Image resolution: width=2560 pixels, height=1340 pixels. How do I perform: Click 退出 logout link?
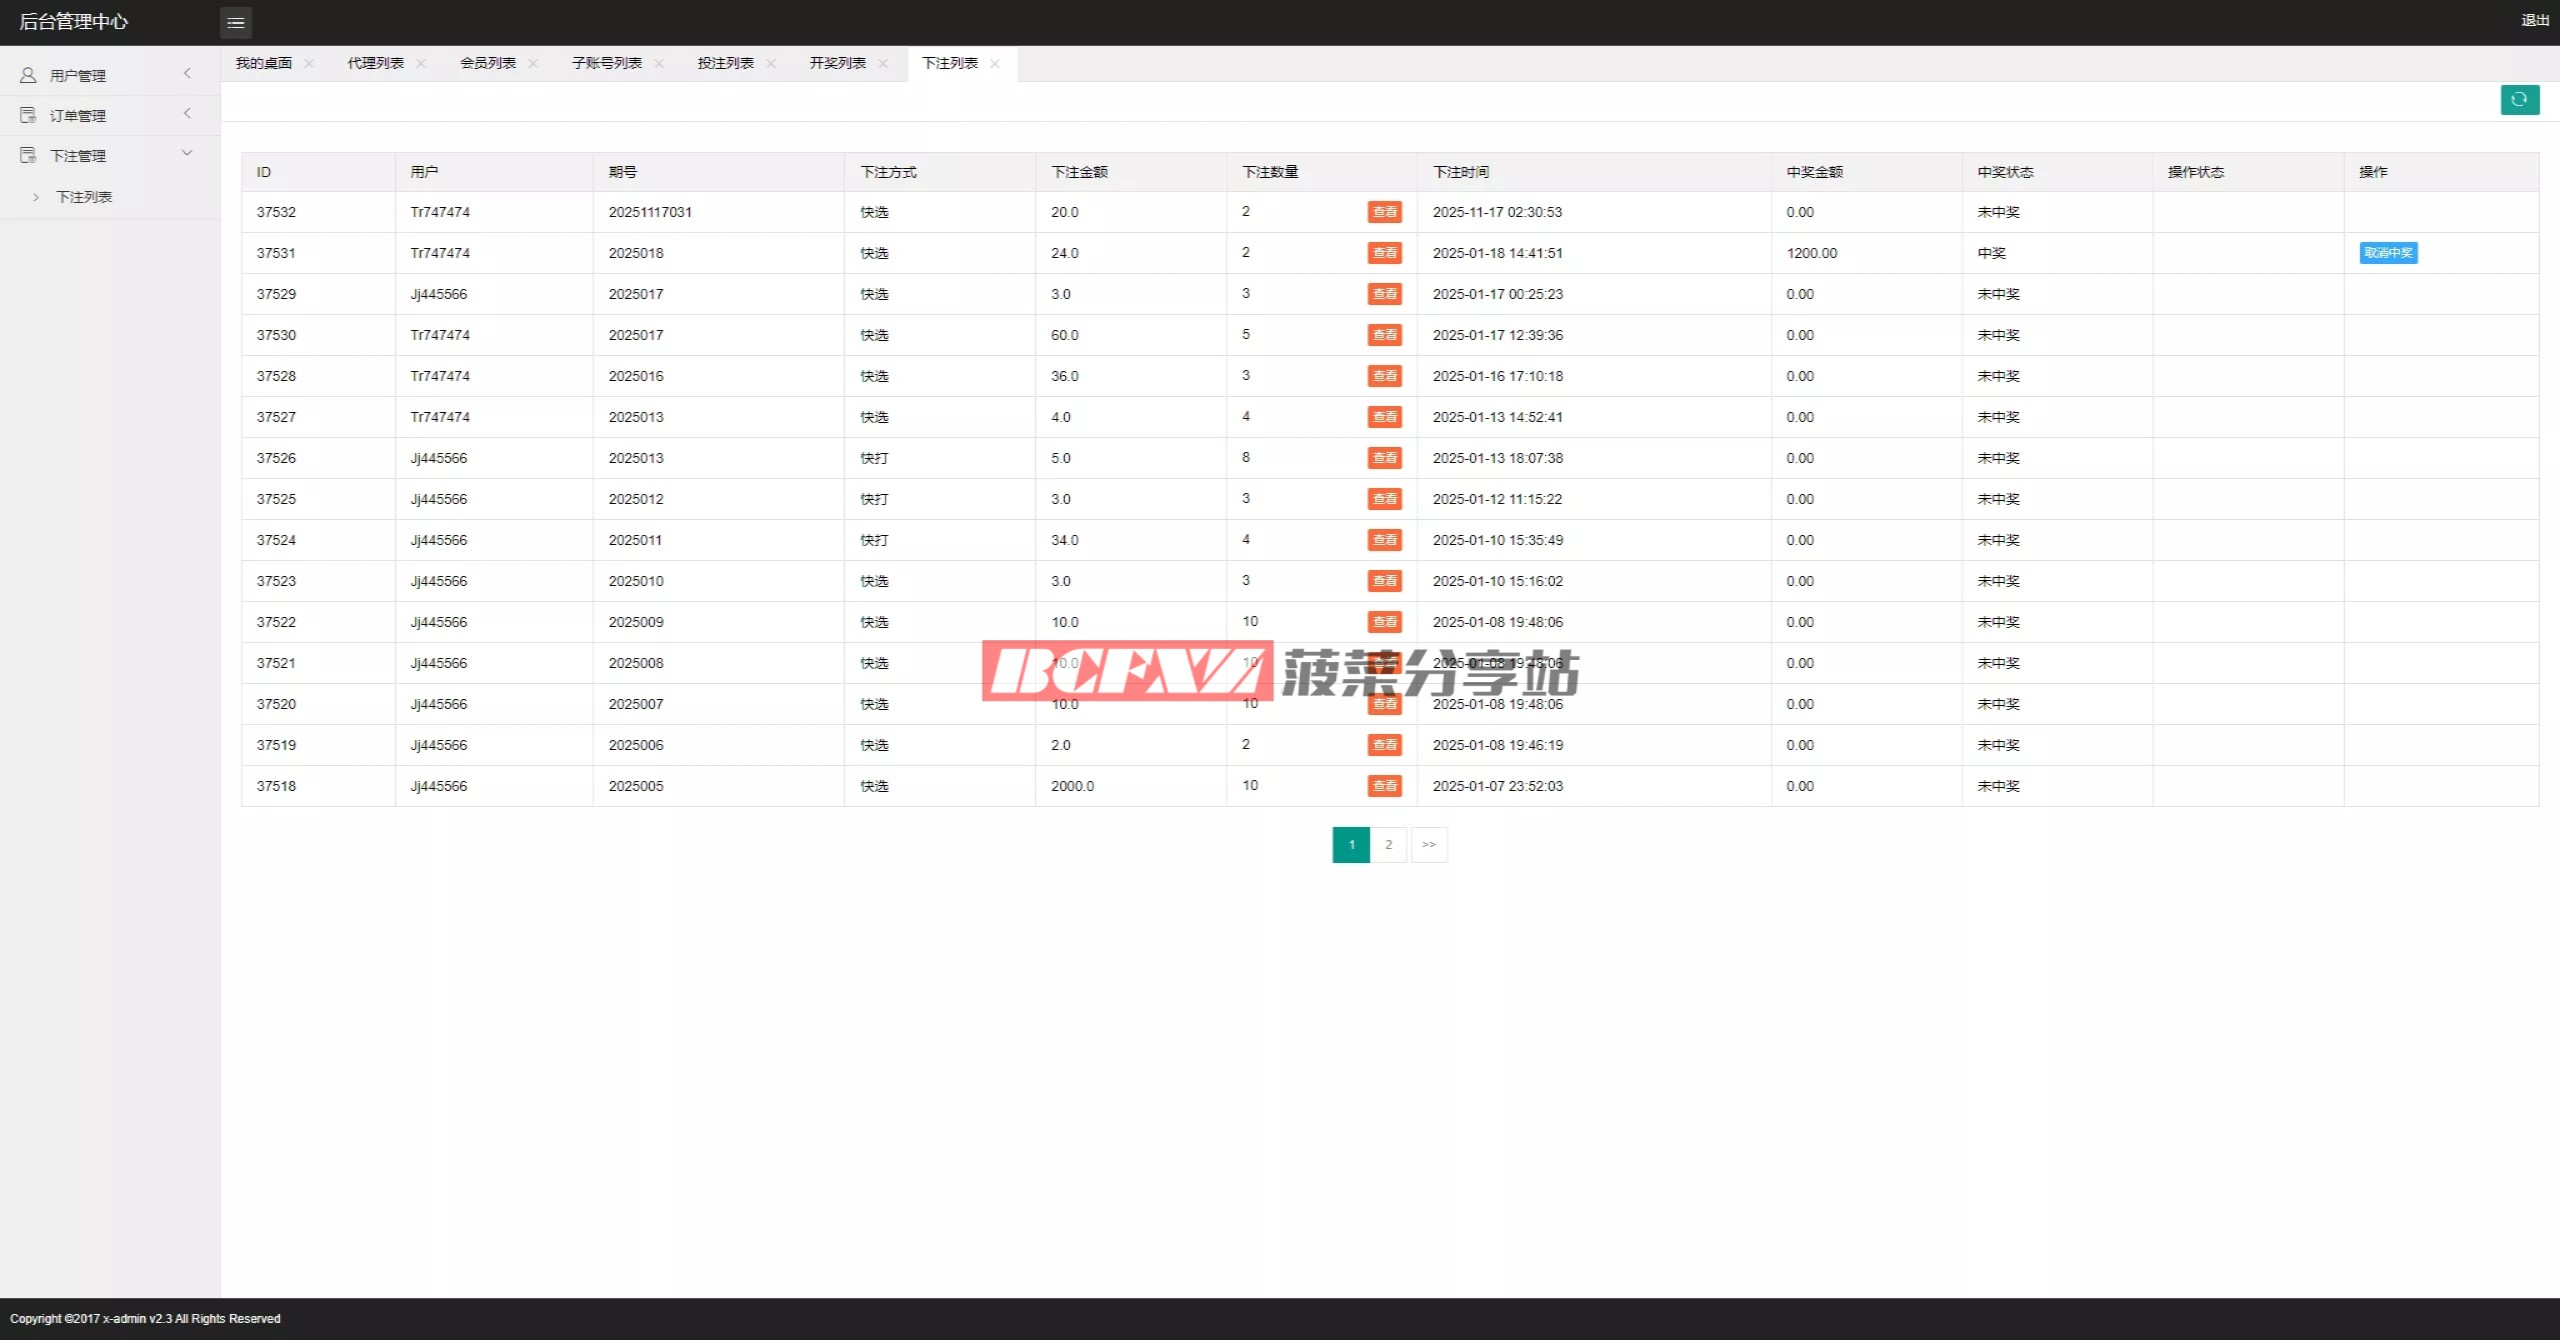click(2535, 20)
